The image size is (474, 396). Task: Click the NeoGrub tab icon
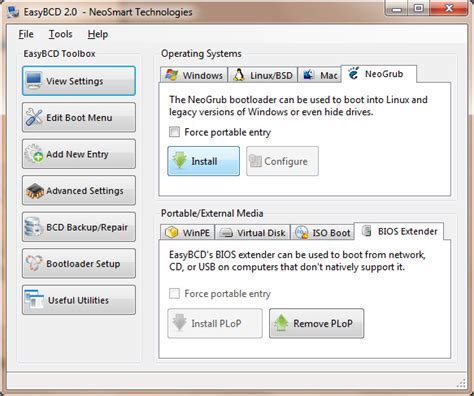[x=353, y=73]
